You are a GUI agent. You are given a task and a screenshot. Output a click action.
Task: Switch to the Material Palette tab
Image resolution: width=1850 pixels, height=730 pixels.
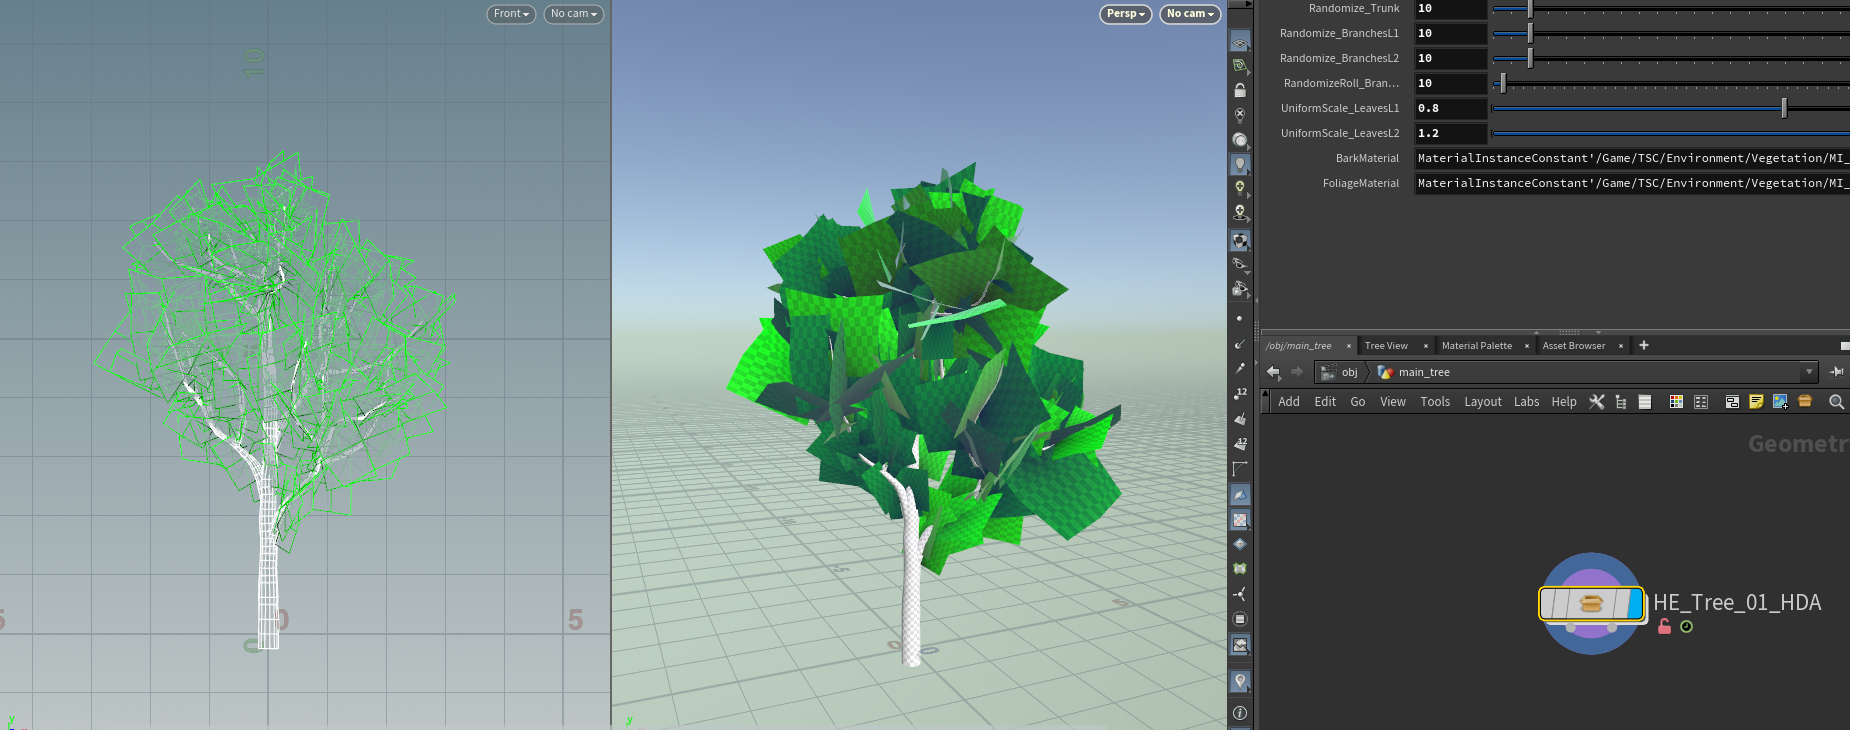pyautogui.click(x=1476, y=346)
